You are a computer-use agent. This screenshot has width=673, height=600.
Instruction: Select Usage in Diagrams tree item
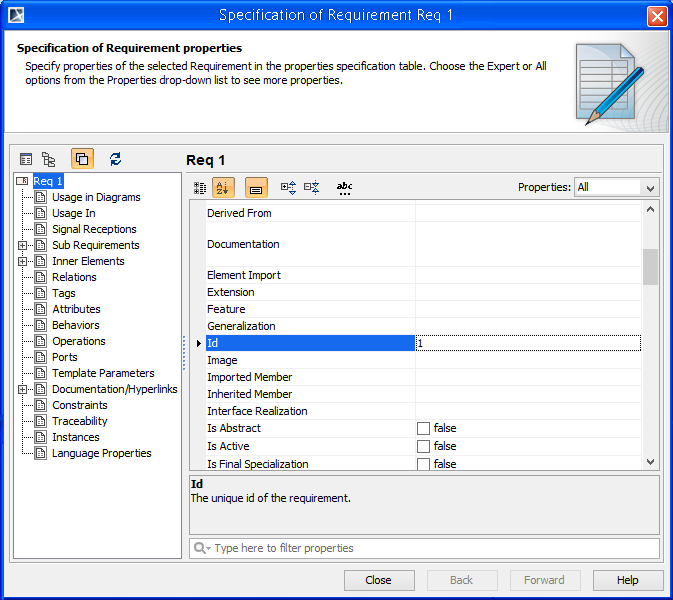point(96,197)
